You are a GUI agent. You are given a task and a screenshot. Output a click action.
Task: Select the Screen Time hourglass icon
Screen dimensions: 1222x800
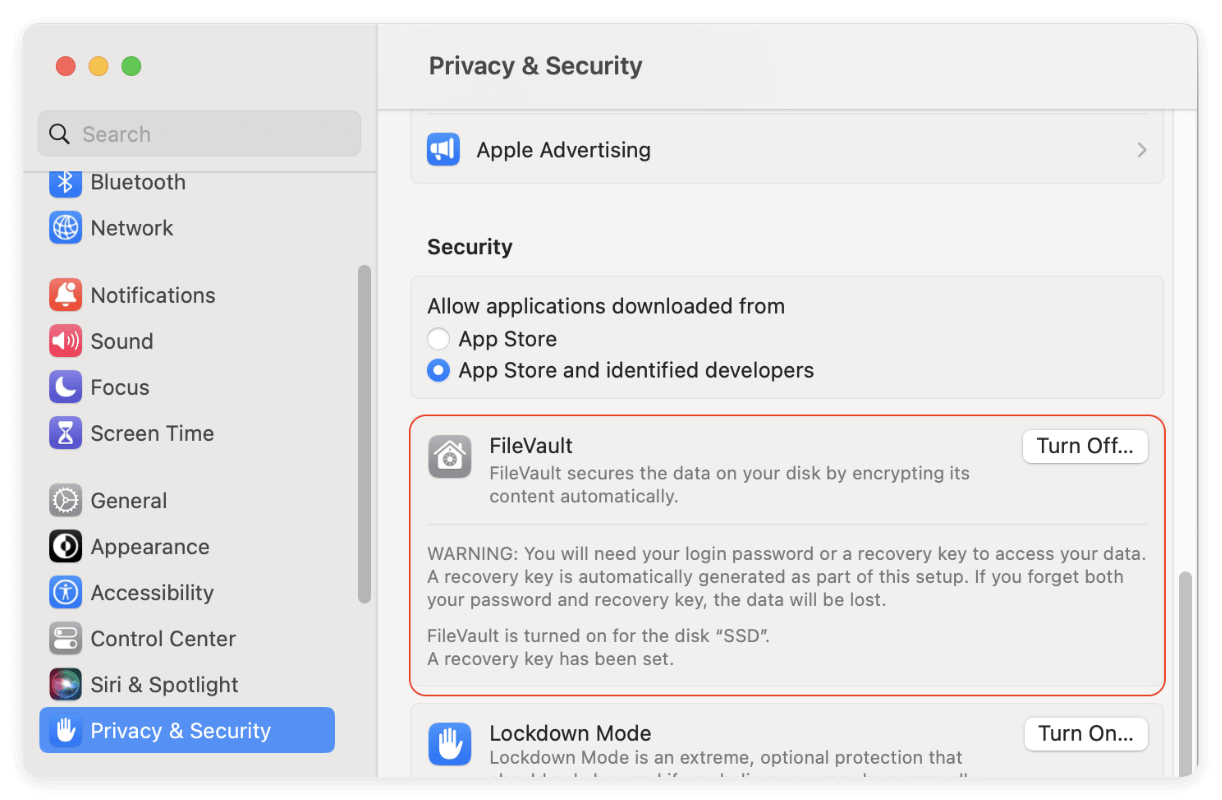65,433
